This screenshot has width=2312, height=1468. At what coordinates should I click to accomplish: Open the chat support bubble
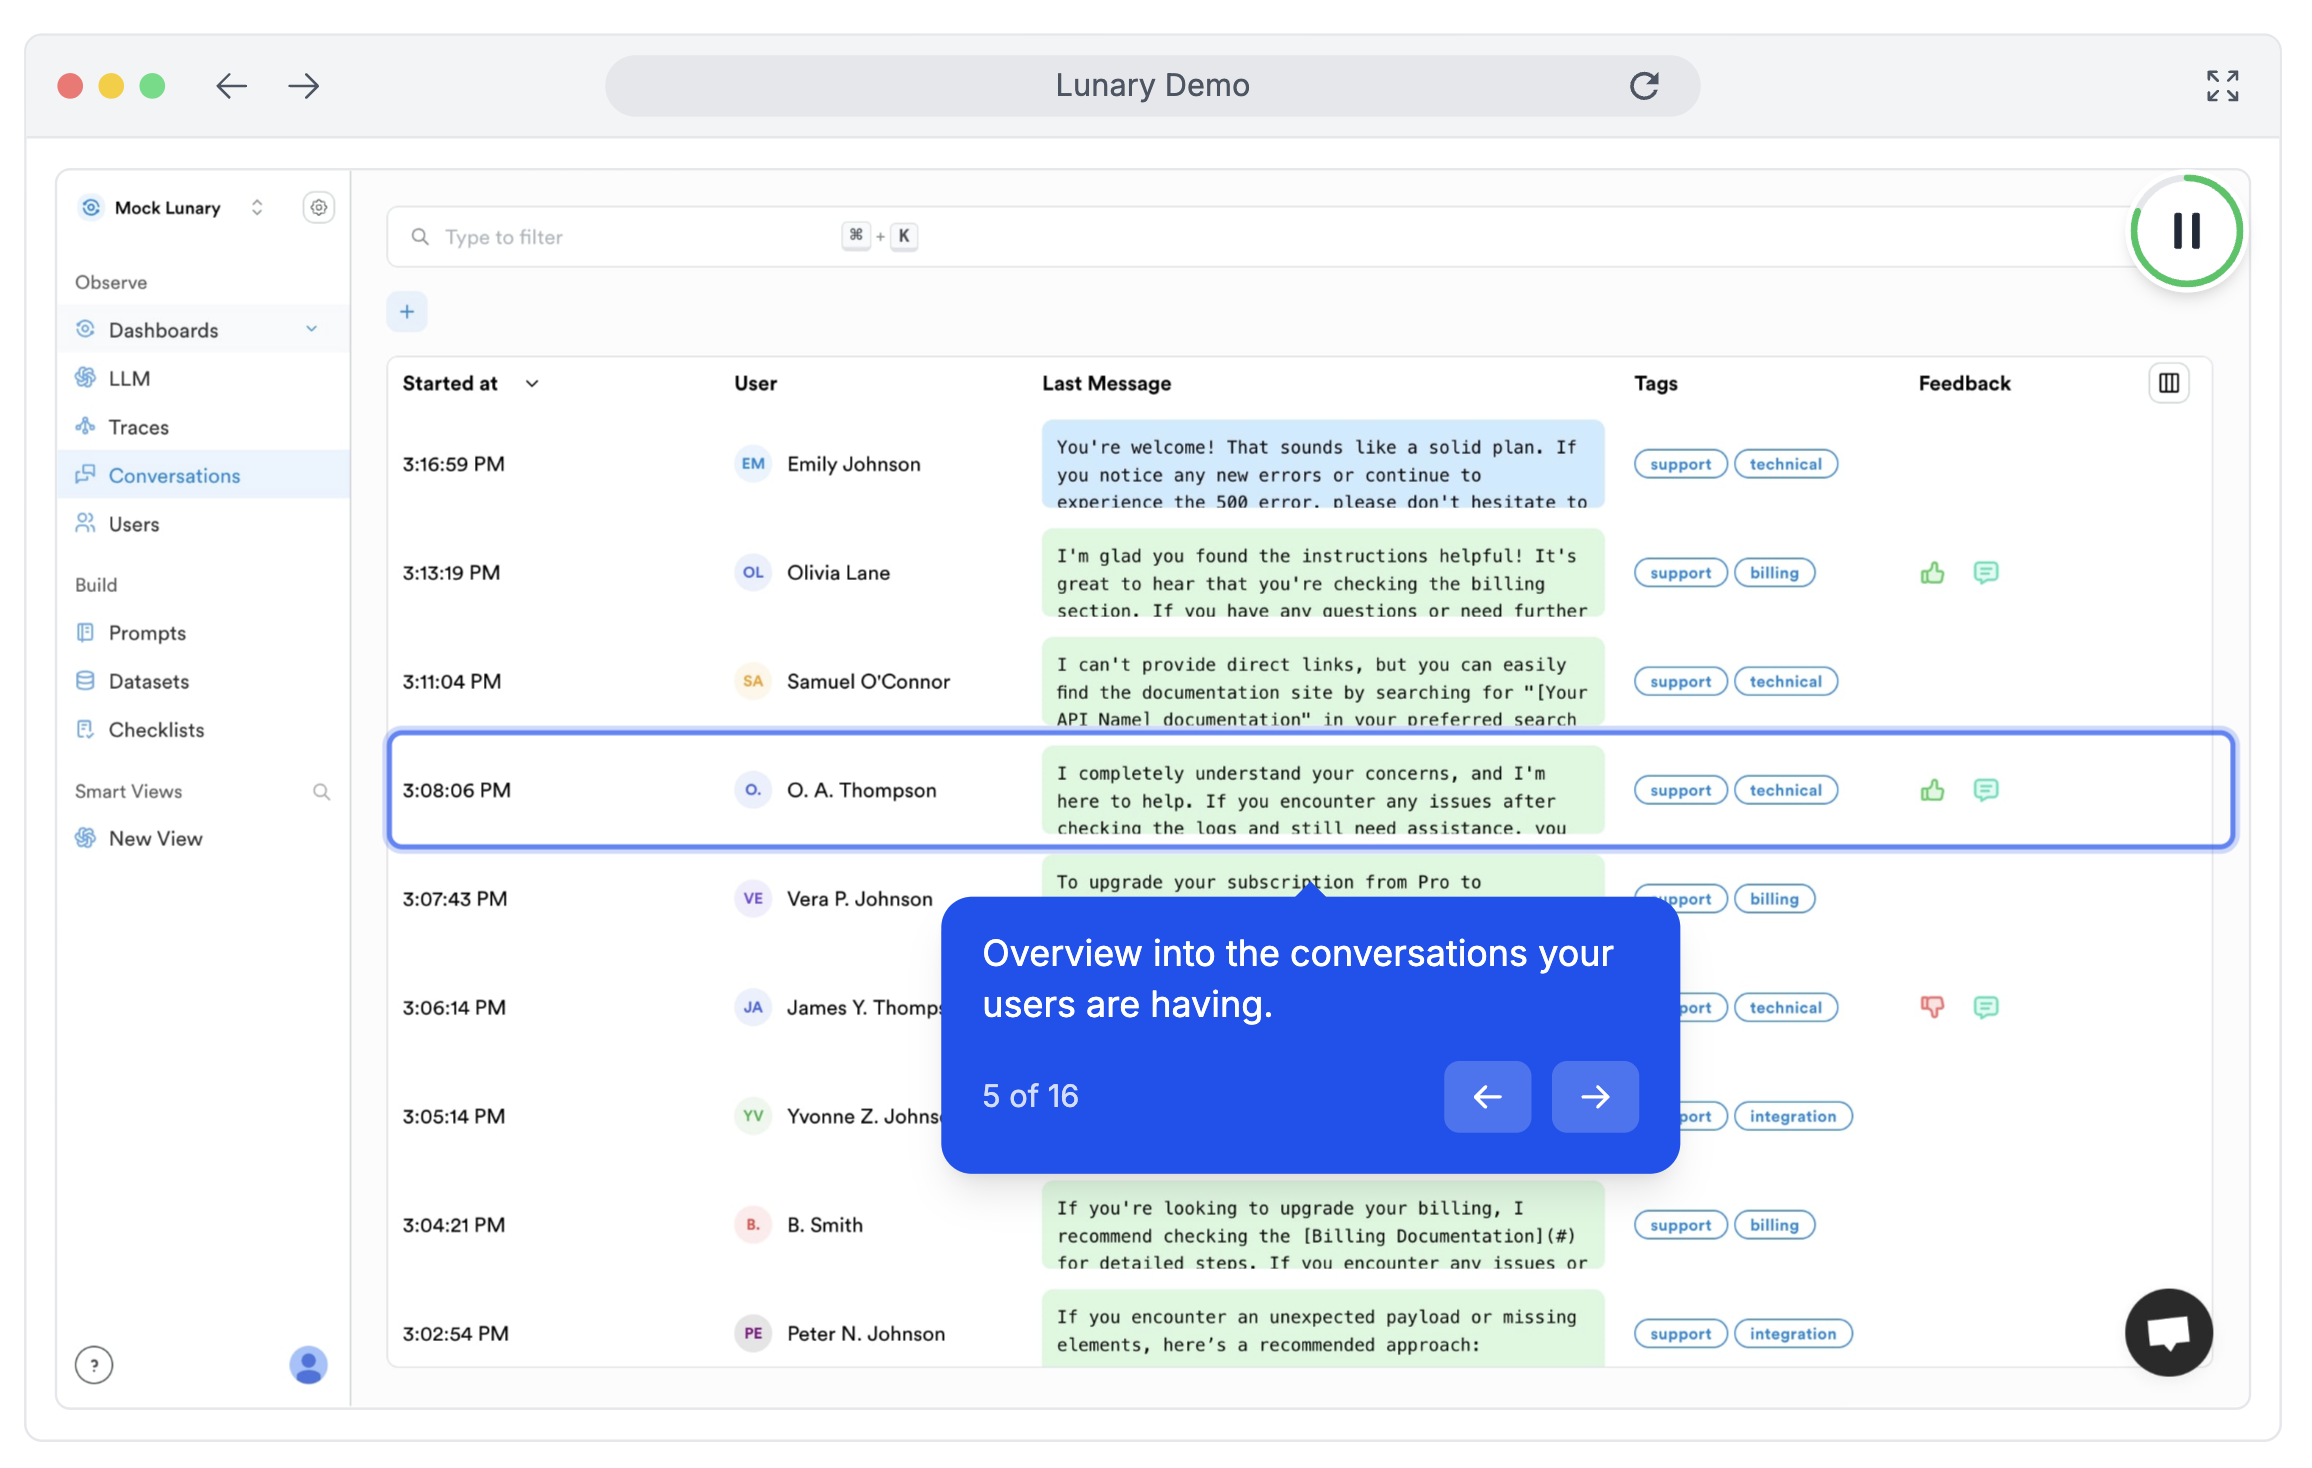tap(2168, 1332)
